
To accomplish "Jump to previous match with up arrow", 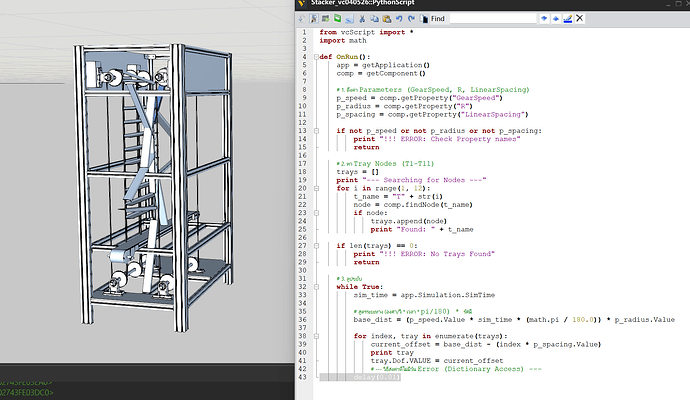I will [x=557, y=18].
